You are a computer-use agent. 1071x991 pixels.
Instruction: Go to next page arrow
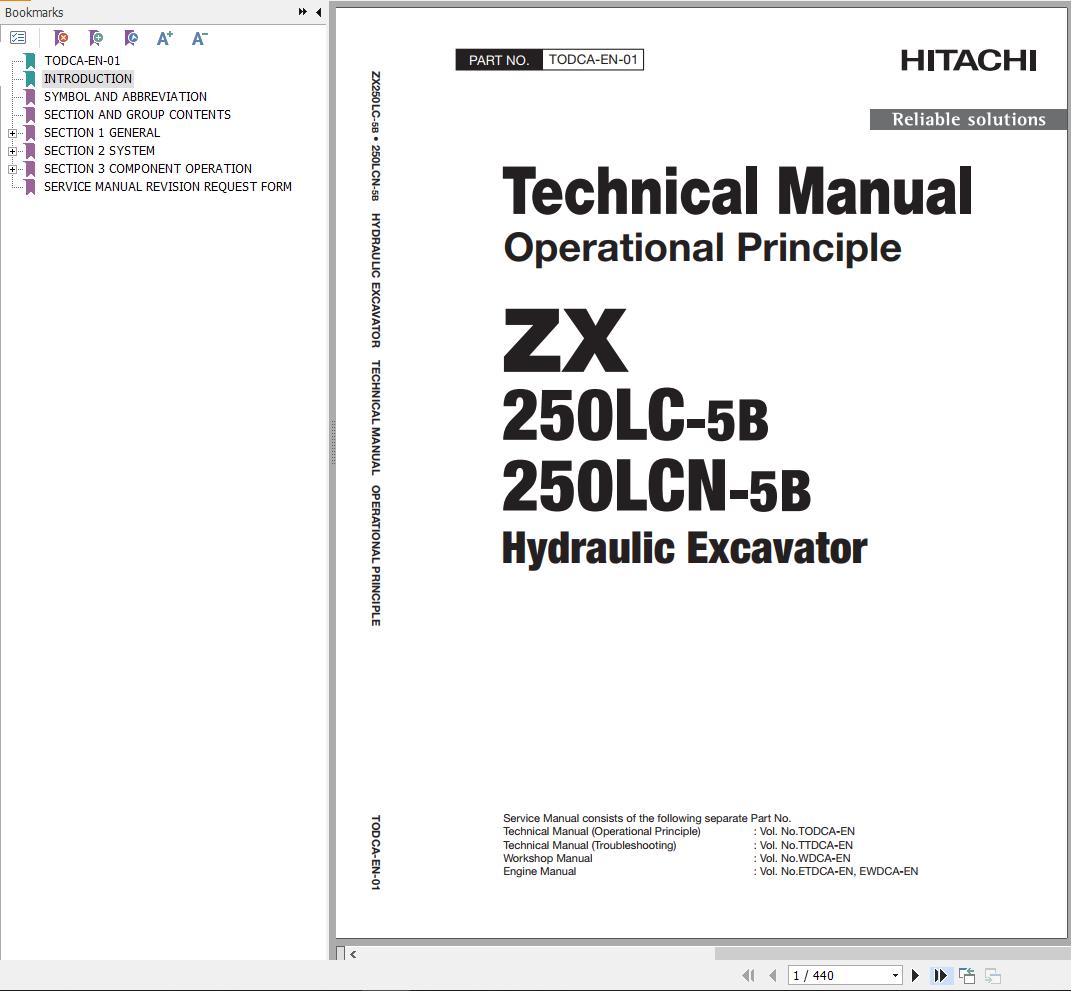tap(915, 975)
